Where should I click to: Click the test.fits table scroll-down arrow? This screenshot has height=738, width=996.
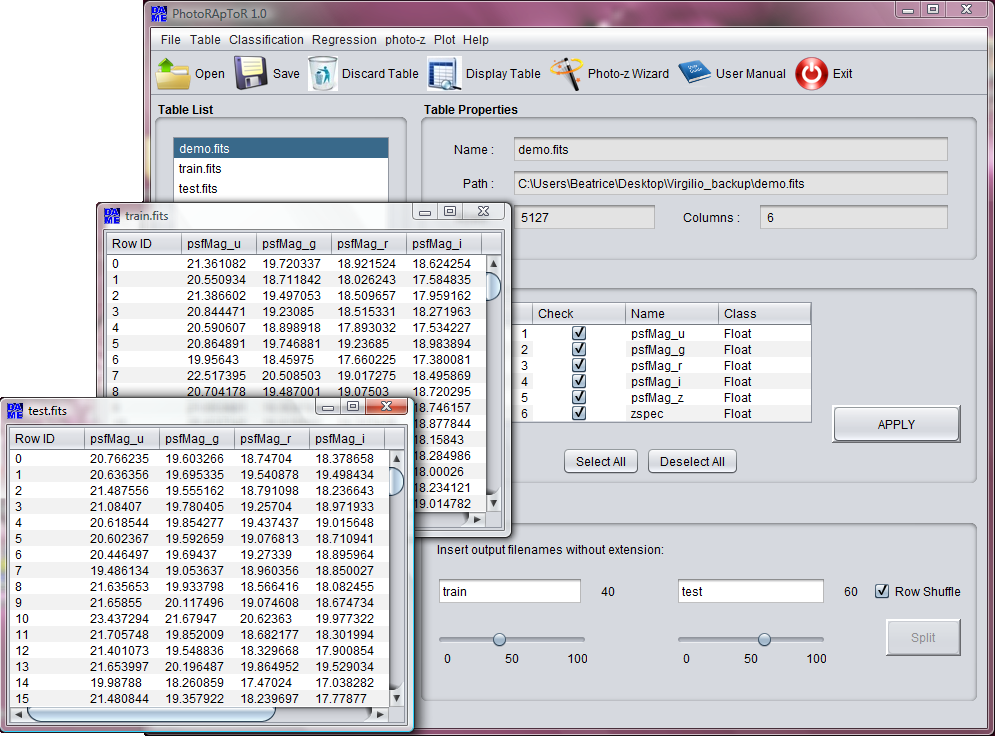point(396,698)
